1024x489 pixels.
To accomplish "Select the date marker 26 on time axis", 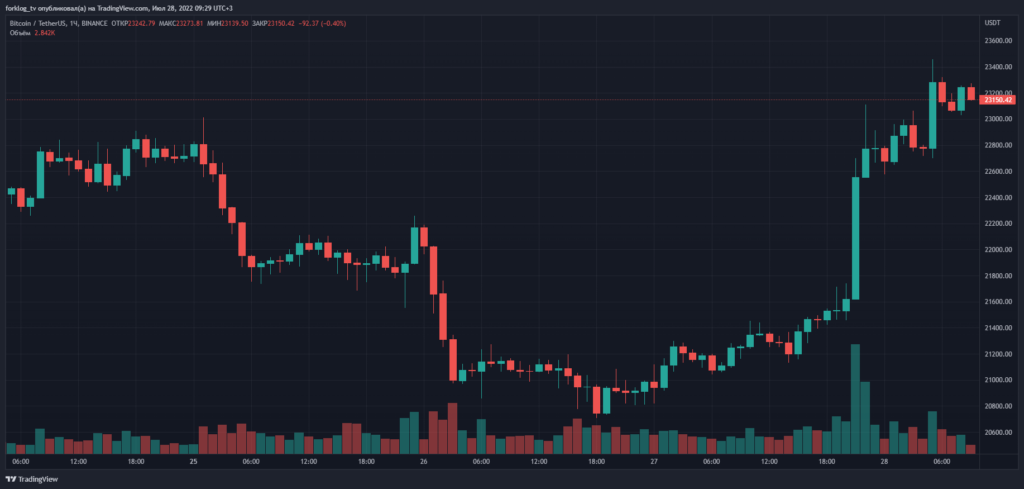I will coord(424,462).
